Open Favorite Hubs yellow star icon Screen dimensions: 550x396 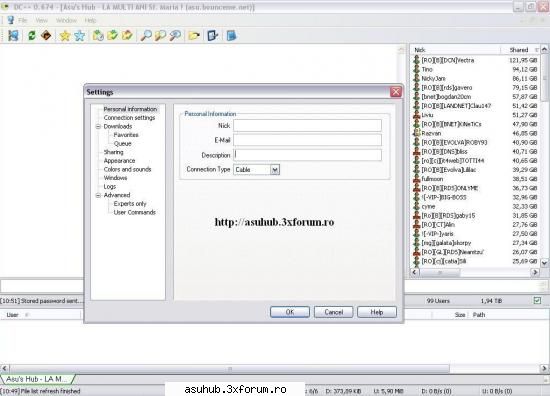click(65, 35)
